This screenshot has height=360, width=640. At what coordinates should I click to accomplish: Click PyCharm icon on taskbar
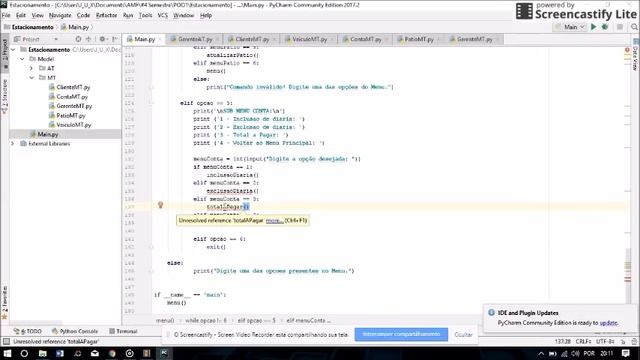tap(164, 353)
